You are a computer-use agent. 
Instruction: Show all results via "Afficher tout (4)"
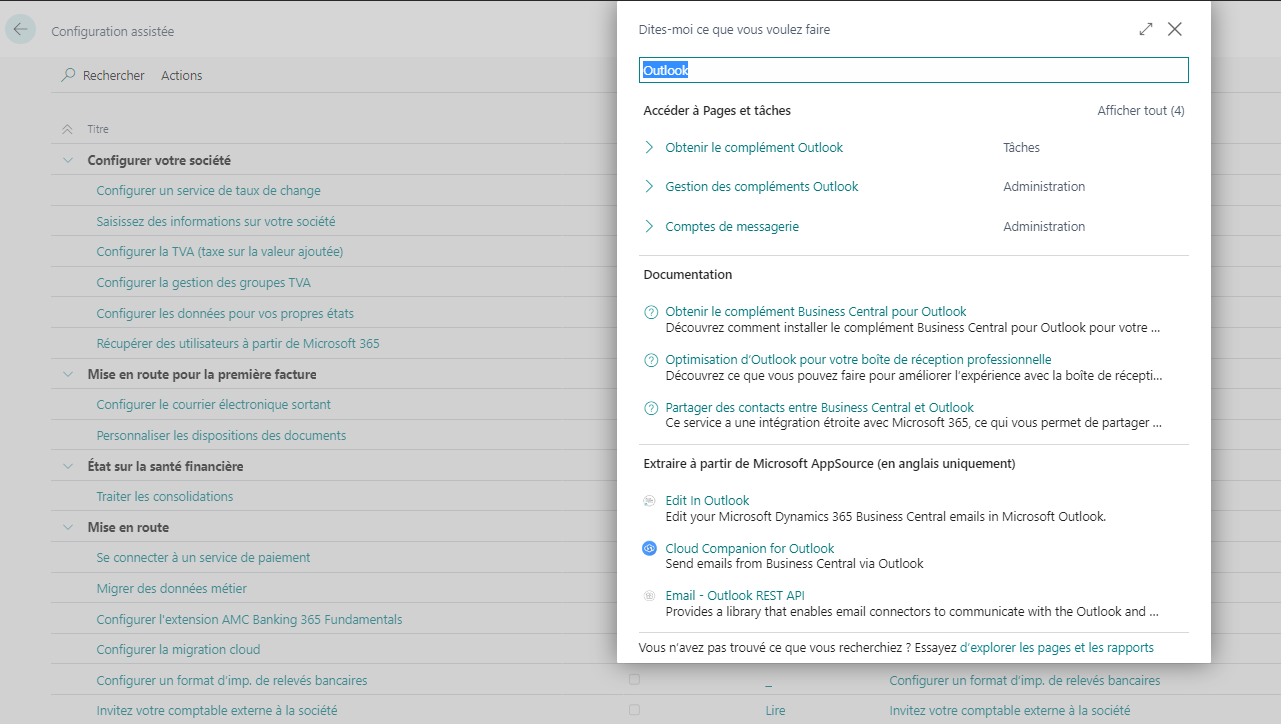[1141, 111]
